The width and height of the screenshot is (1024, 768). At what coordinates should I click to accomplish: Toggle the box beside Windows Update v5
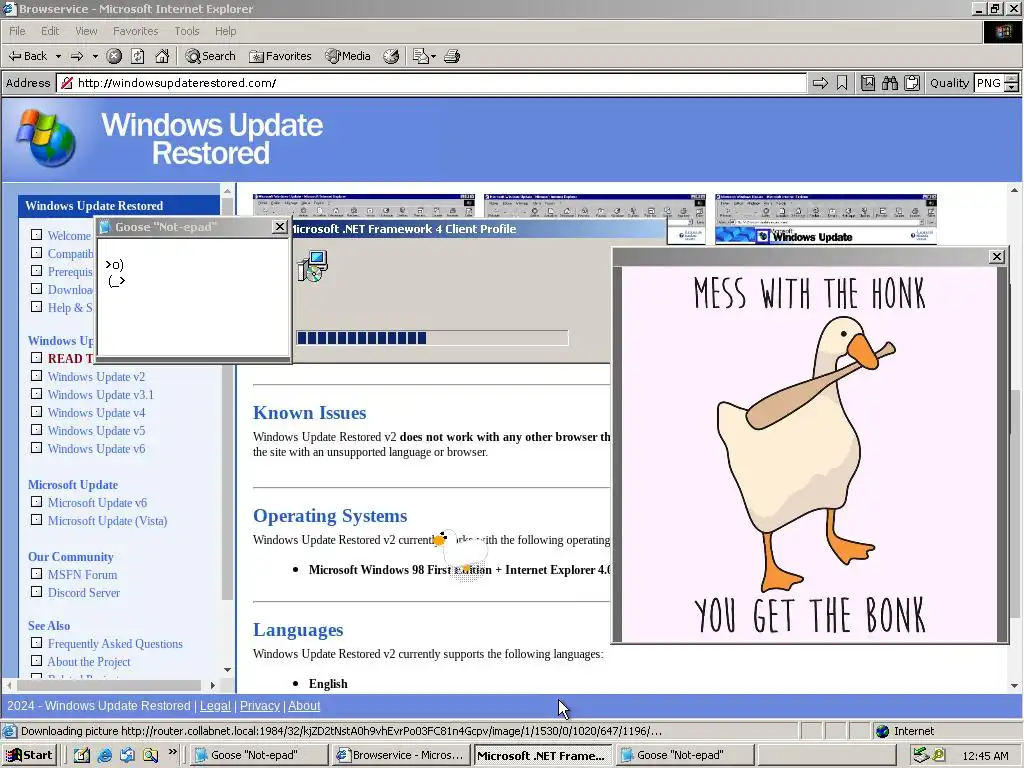pyautogui.click(x=37, y=430)
